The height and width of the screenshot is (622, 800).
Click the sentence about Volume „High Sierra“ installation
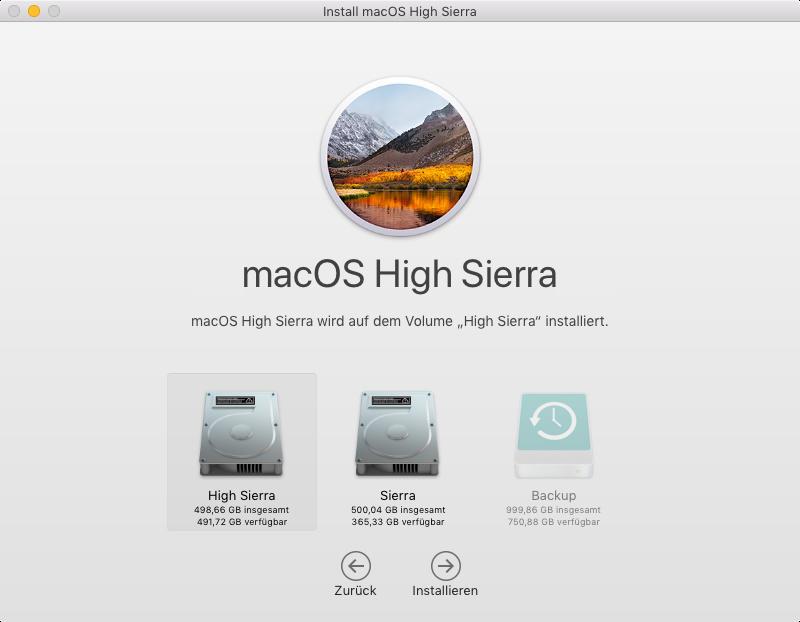click(399, 321)
